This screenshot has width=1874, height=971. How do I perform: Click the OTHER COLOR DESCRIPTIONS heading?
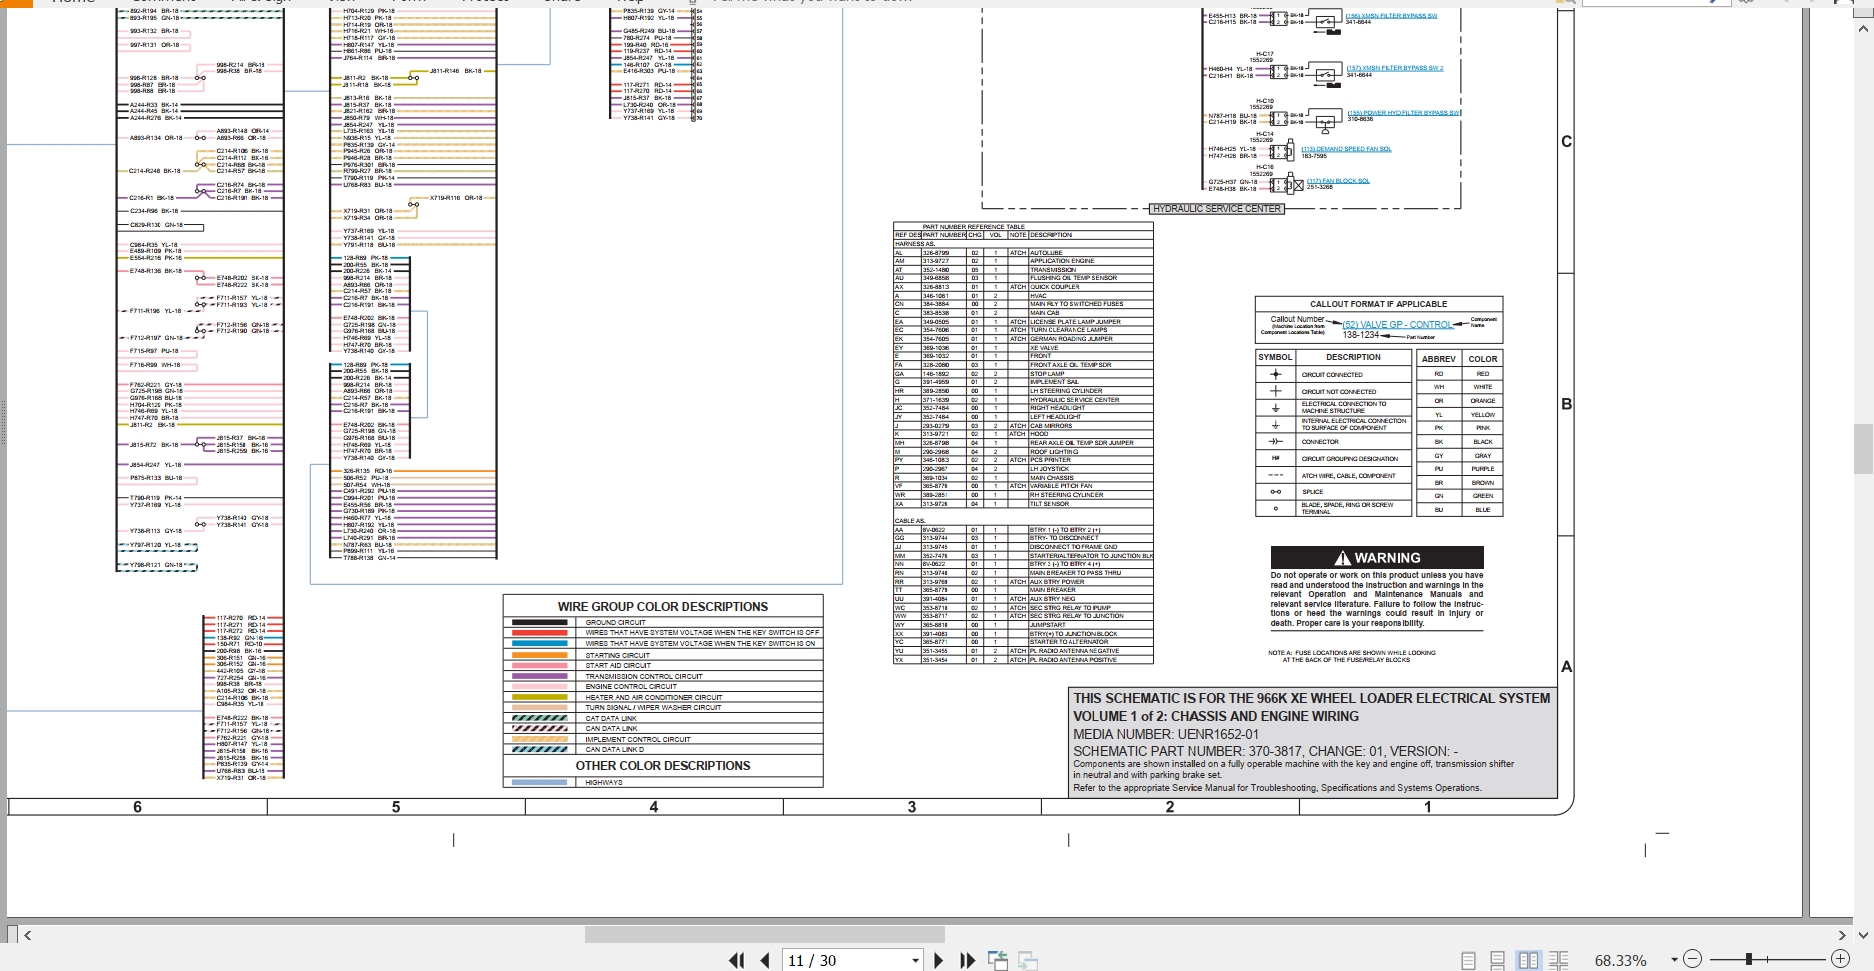[663, 765]
